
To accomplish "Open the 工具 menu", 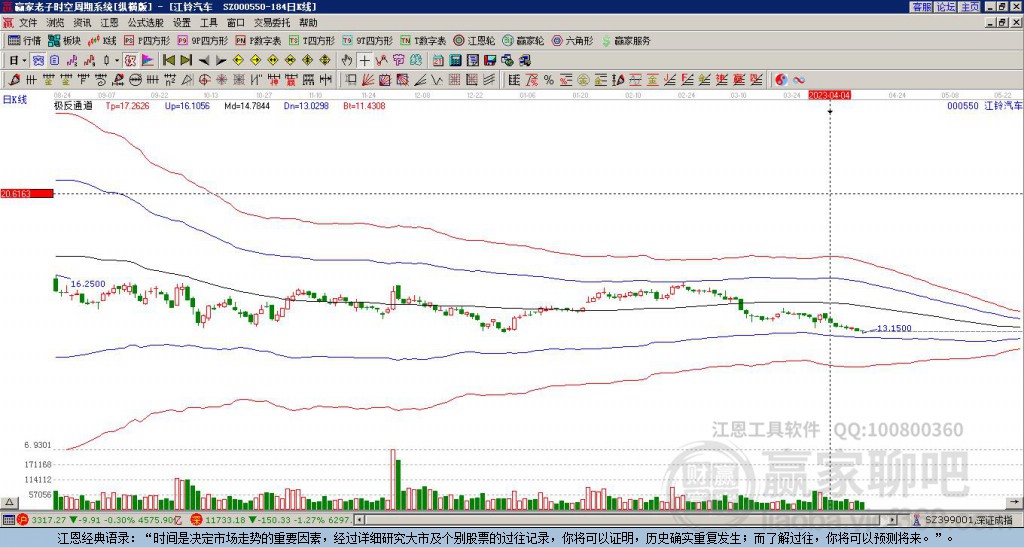I will [x=209, y=23].
